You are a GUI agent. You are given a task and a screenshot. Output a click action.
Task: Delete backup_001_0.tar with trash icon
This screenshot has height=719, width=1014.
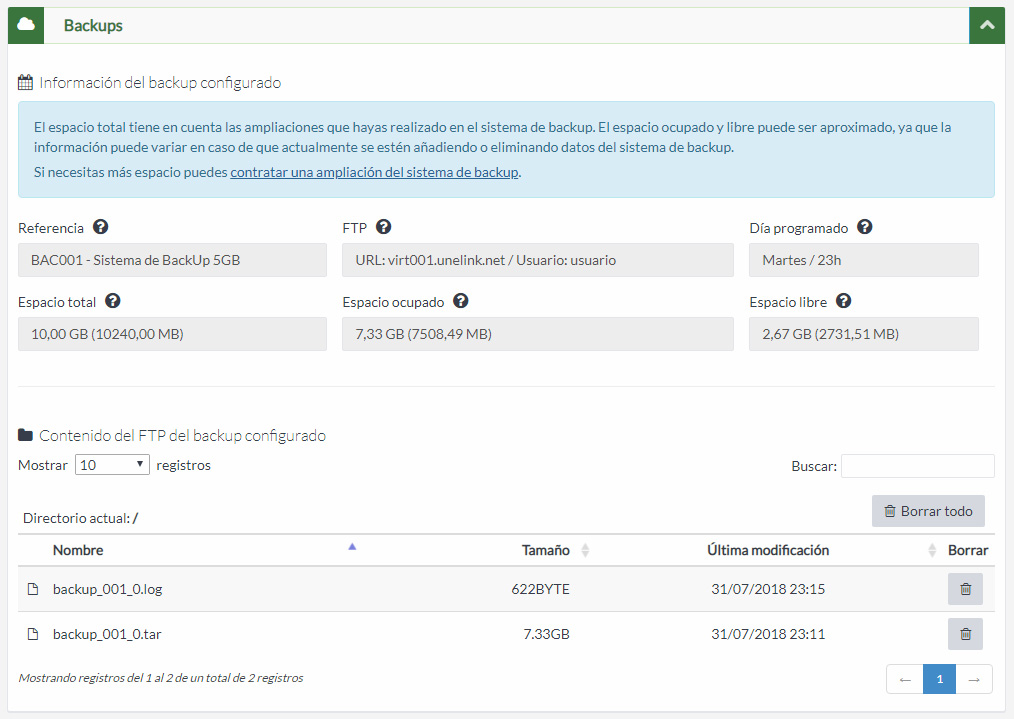coord(965,634)
